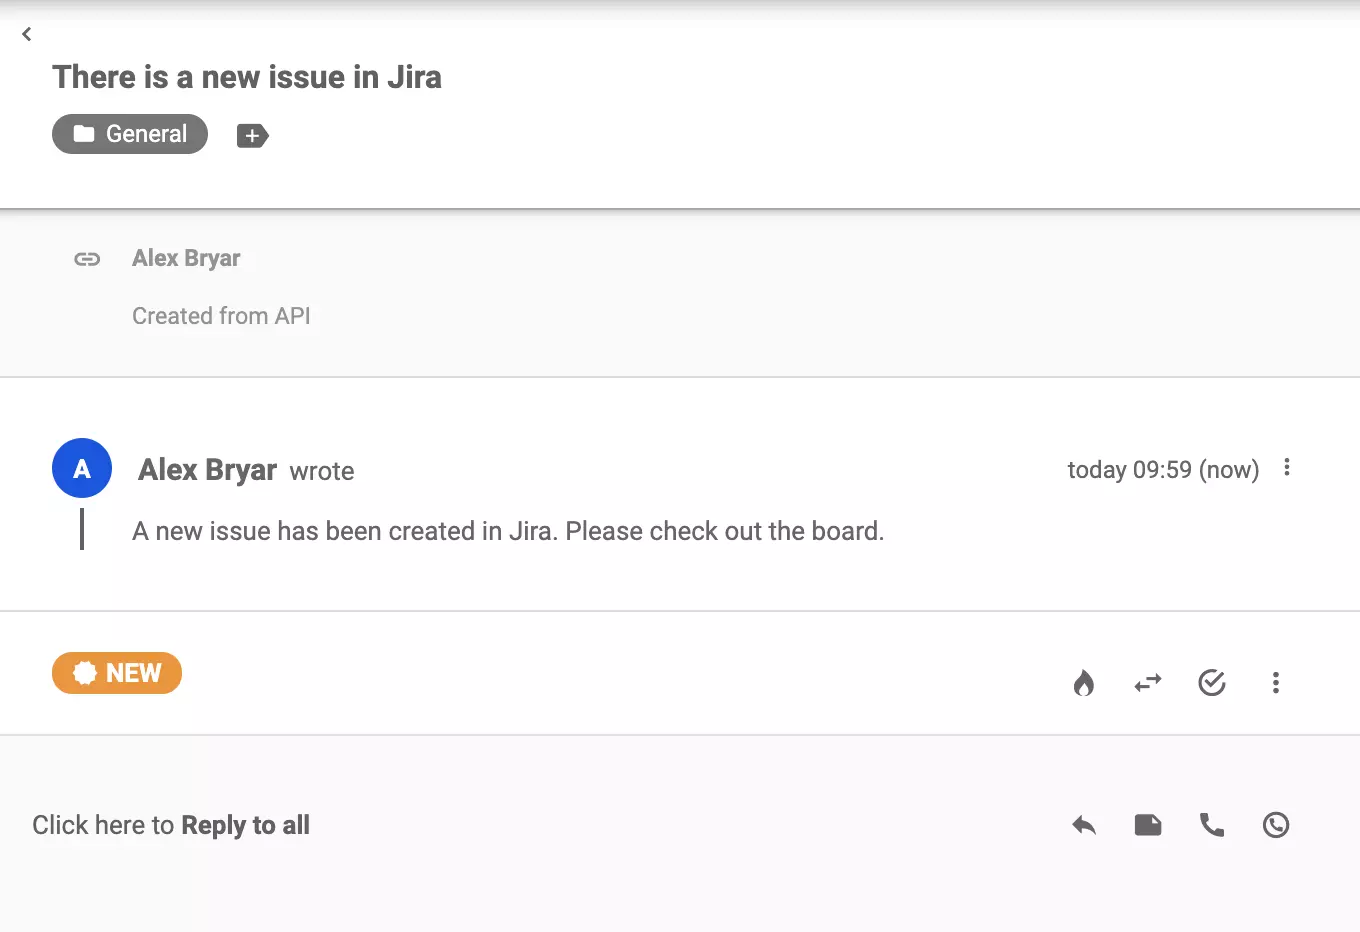Go back using the left chevron
Screen dimensions: 1360x932
click(x=26, y=33)
